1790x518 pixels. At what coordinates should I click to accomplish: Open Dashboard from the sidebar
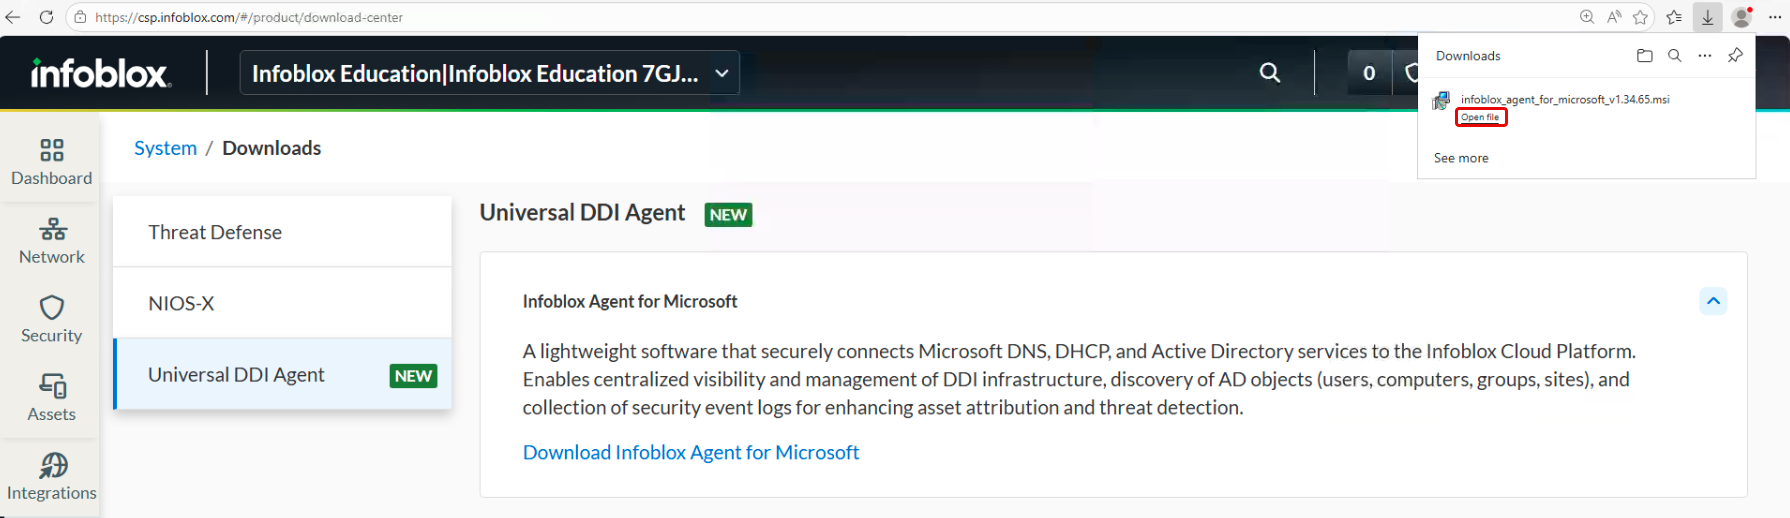click(x=51, y=162)
